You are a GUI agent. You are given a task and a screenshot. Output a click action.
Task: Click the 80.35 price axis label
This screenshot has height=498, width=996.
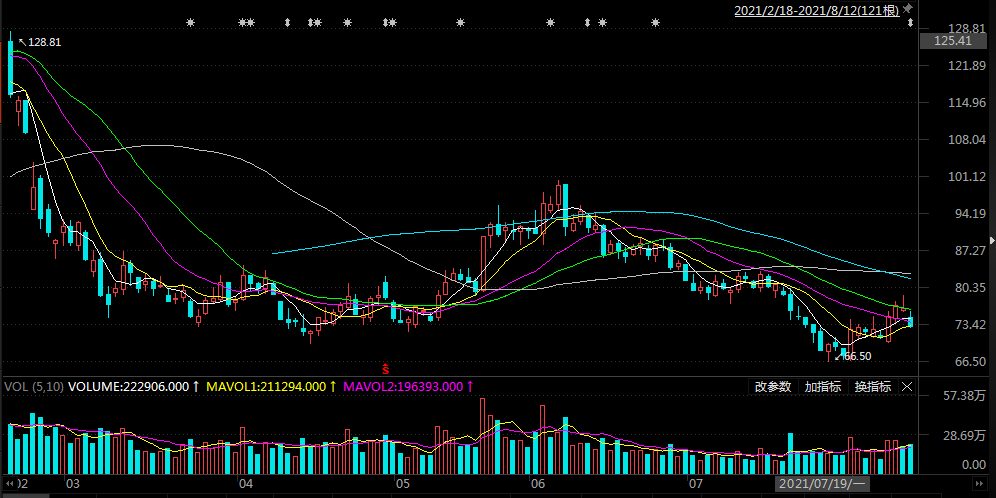coord(970,287)
